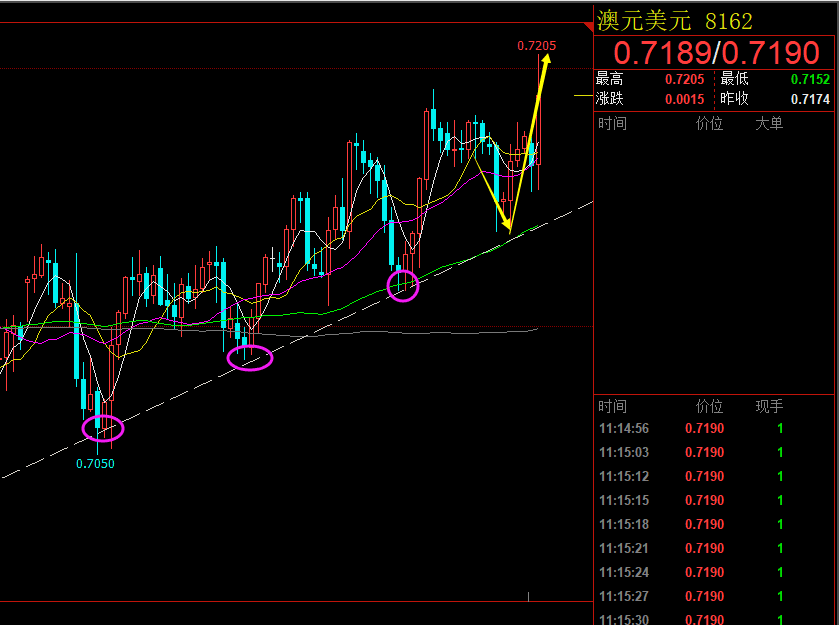Click 价位 header in the 现手 table

(710, 407)
